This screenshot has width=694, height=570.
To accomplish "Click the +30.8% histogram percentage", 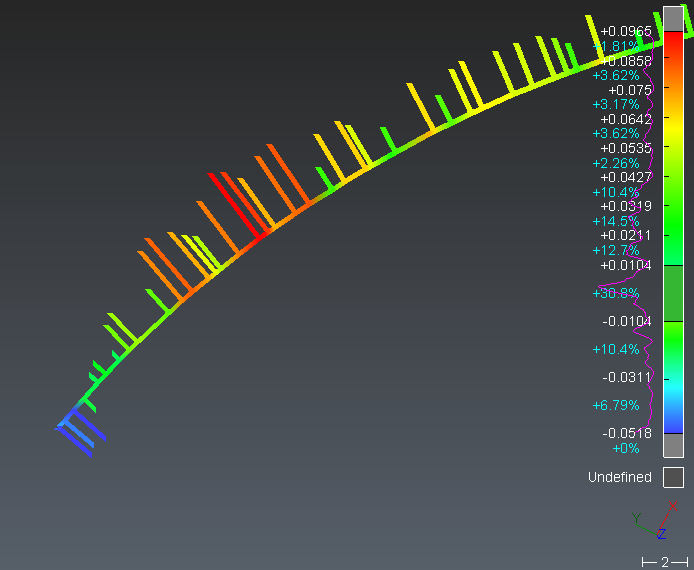I will coord(615,293).
